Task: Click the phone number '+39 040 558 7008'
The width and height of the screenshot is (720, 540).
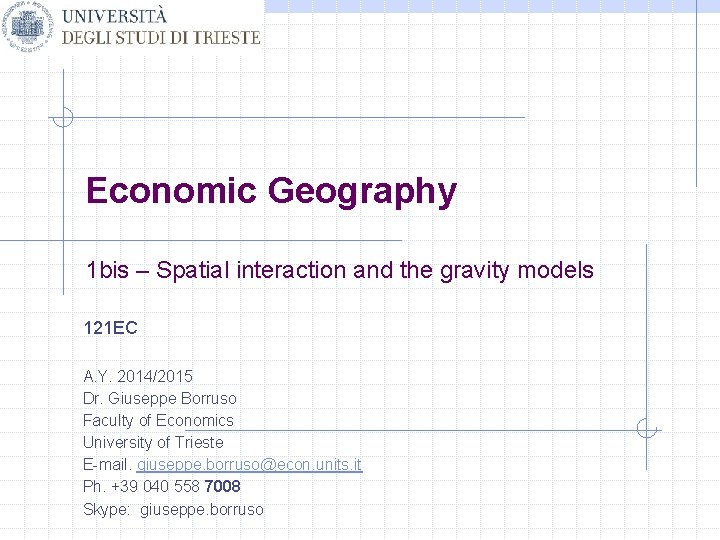Action: (176, 486)
